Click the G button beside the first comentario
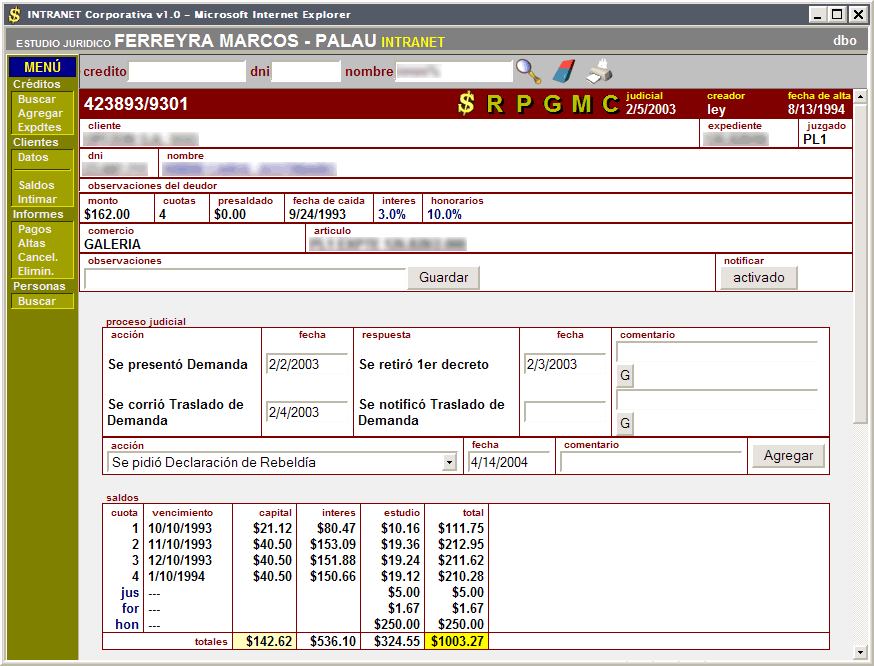 (625, 376)
